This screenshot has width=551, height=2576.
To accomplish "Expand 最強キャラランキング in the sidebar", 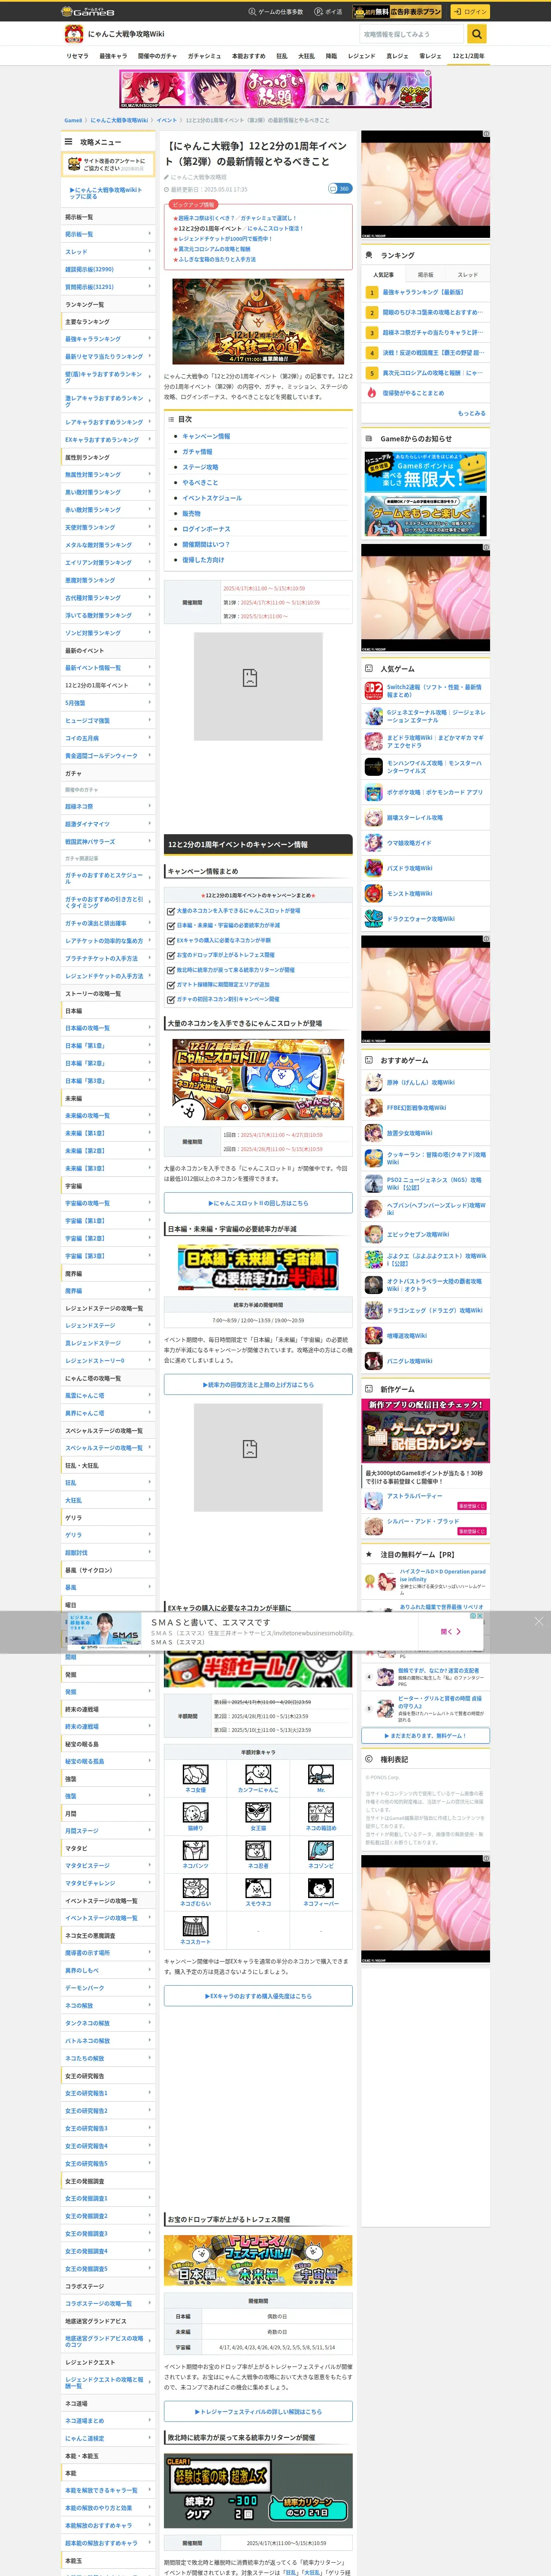I will point(108,339).
